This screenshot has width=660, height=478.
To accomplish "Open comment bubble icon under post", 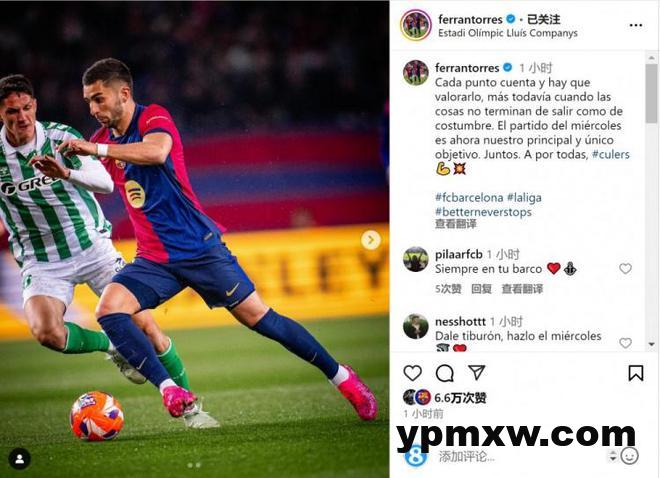I will (444, 373).
